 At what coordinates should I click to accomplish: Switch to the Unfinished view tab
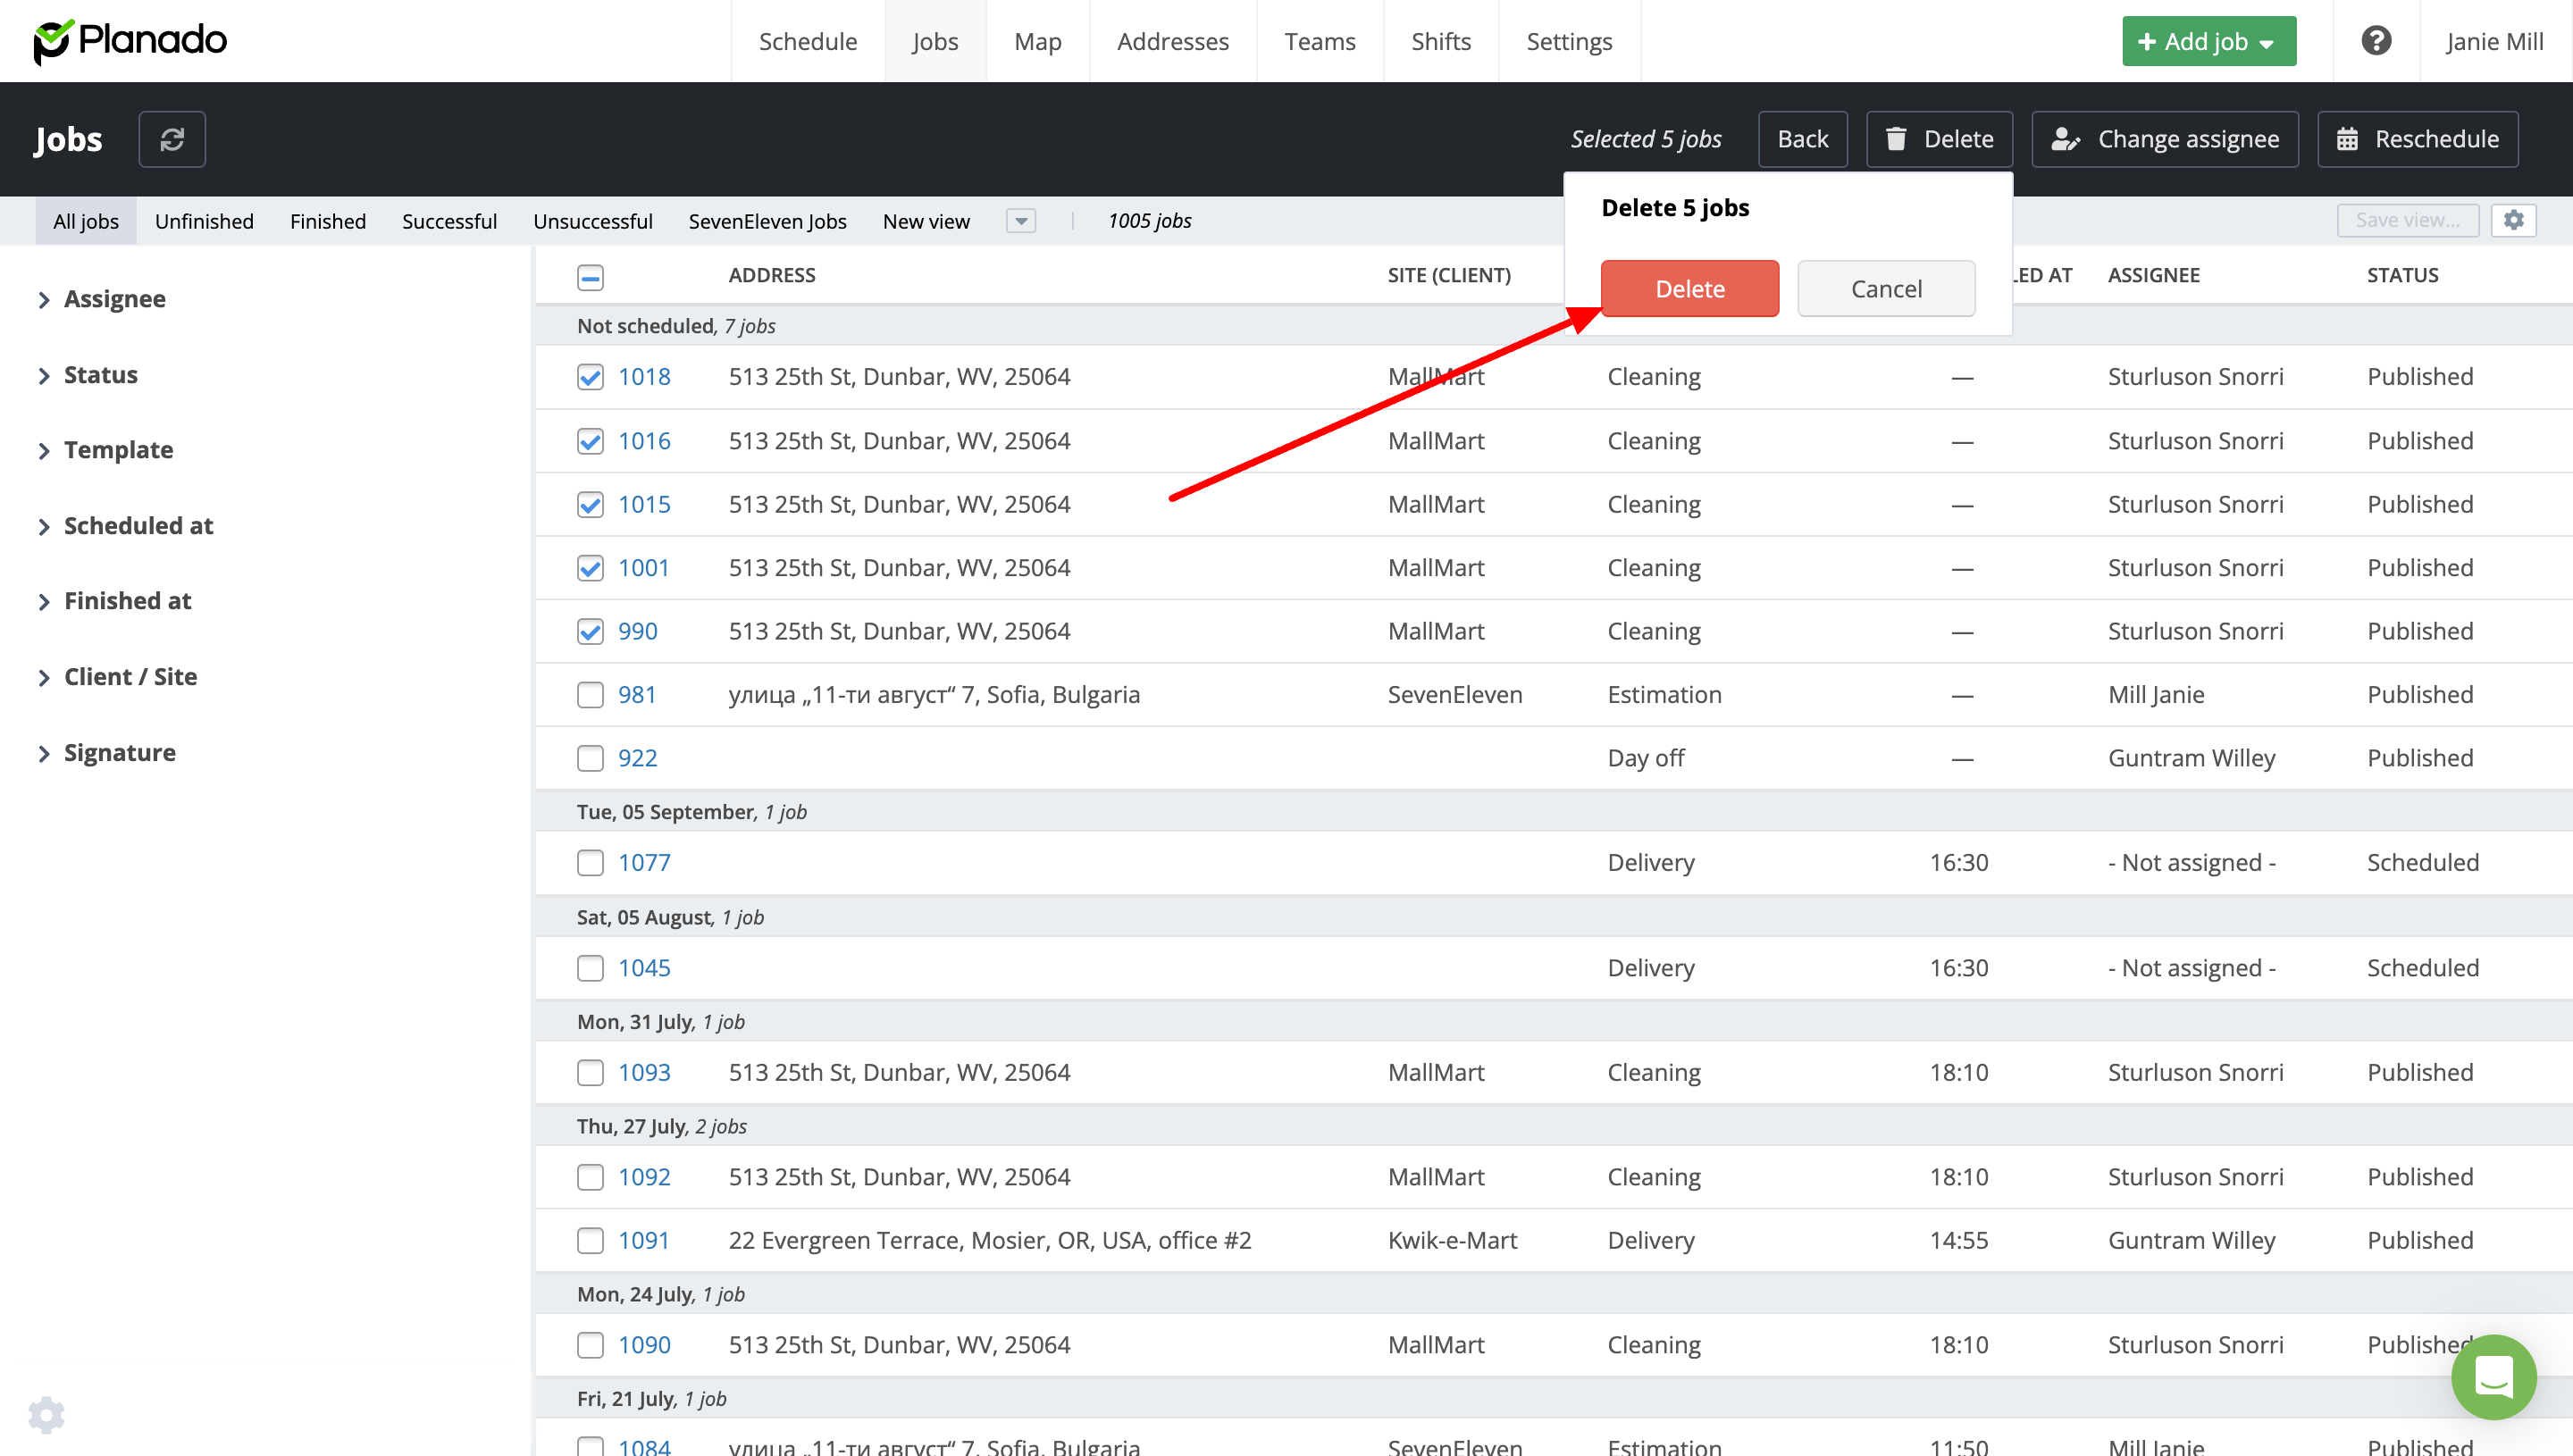pos(204,221)
